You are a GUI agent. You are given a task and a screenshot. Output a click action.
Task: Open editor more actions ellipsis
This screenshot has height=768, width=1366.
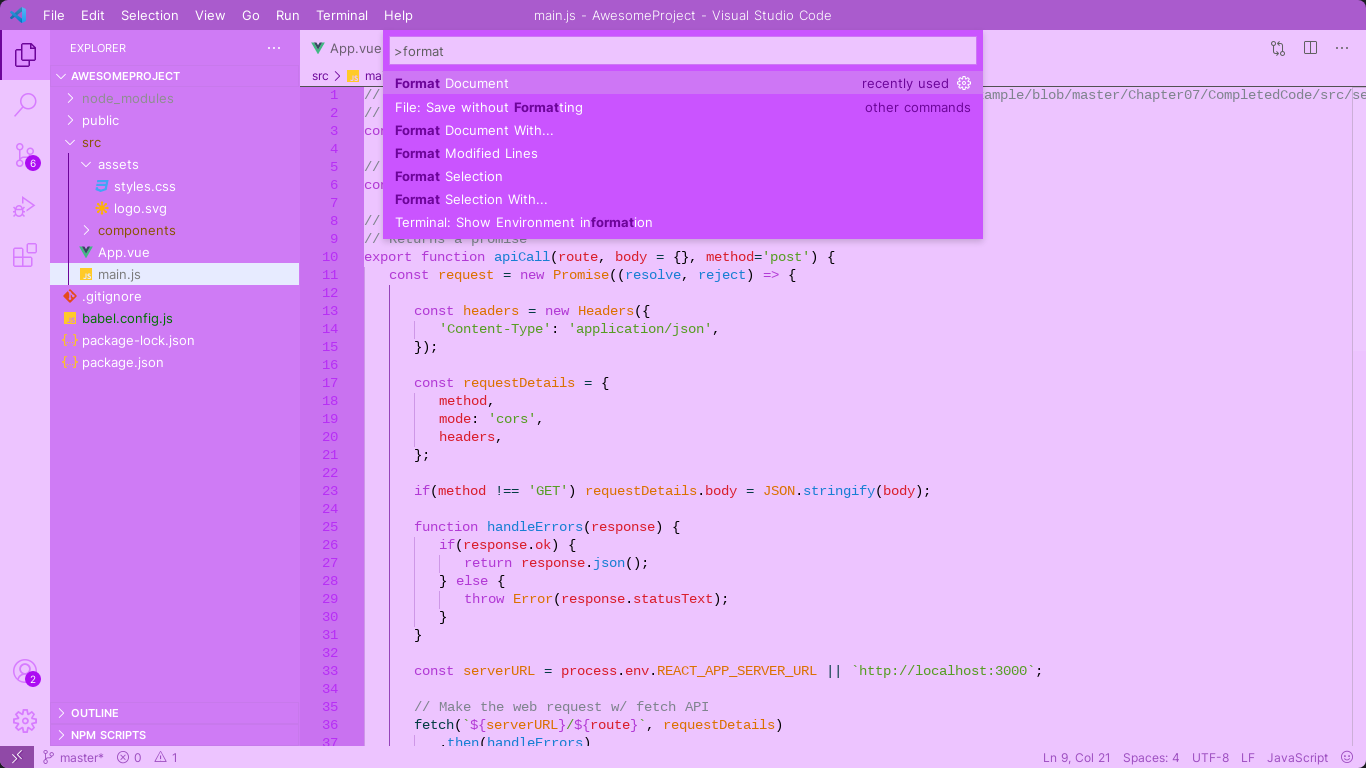[x=1342, y=48]
